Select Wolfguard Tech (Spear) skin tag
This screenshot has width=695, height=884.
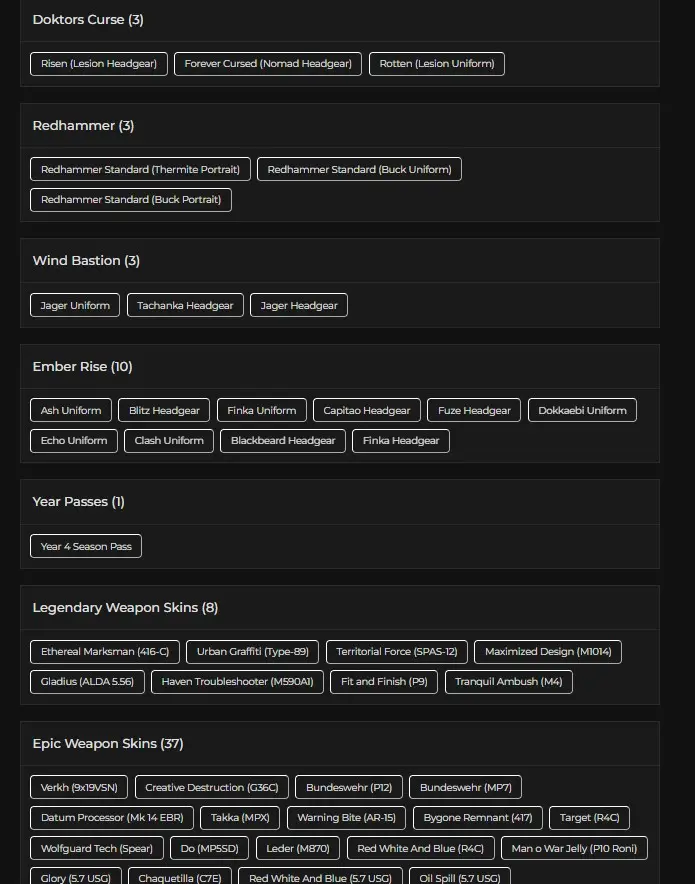[x=97, y=848]
